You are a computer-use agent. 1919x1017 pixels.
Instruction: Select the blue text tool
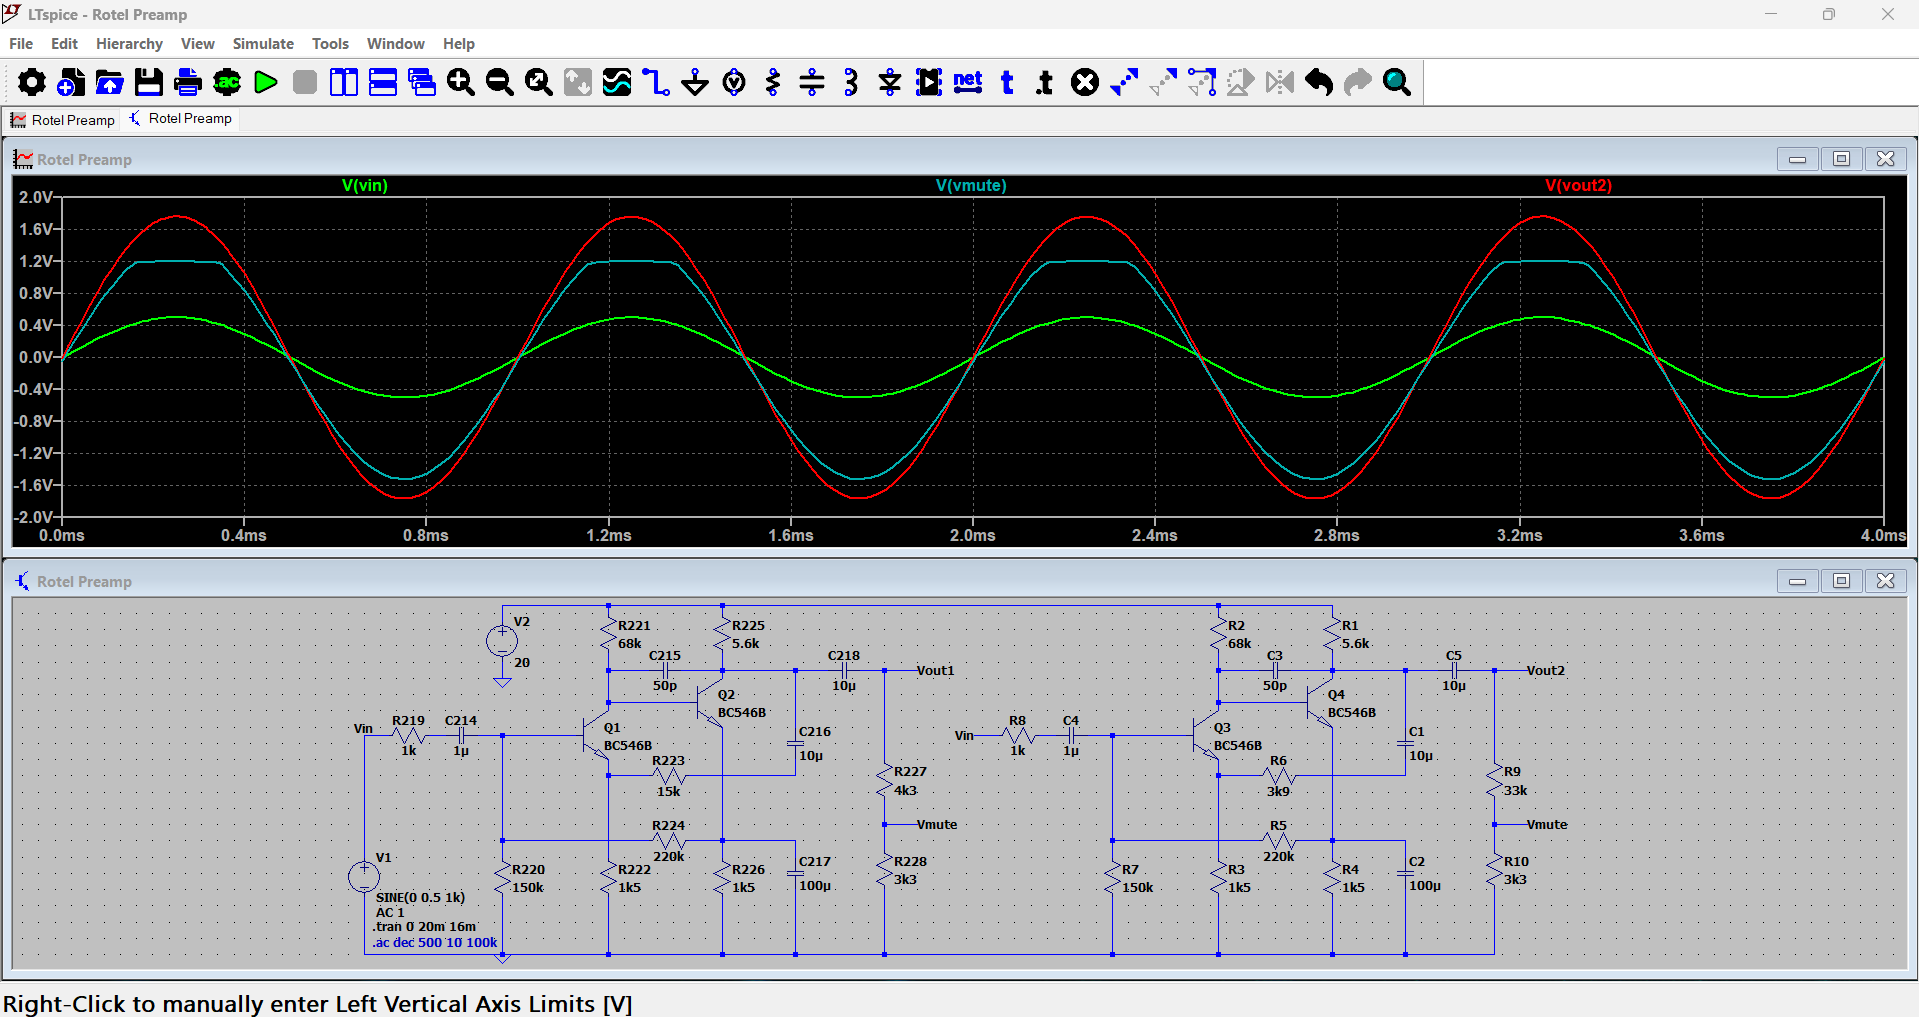click(1007, 82)
